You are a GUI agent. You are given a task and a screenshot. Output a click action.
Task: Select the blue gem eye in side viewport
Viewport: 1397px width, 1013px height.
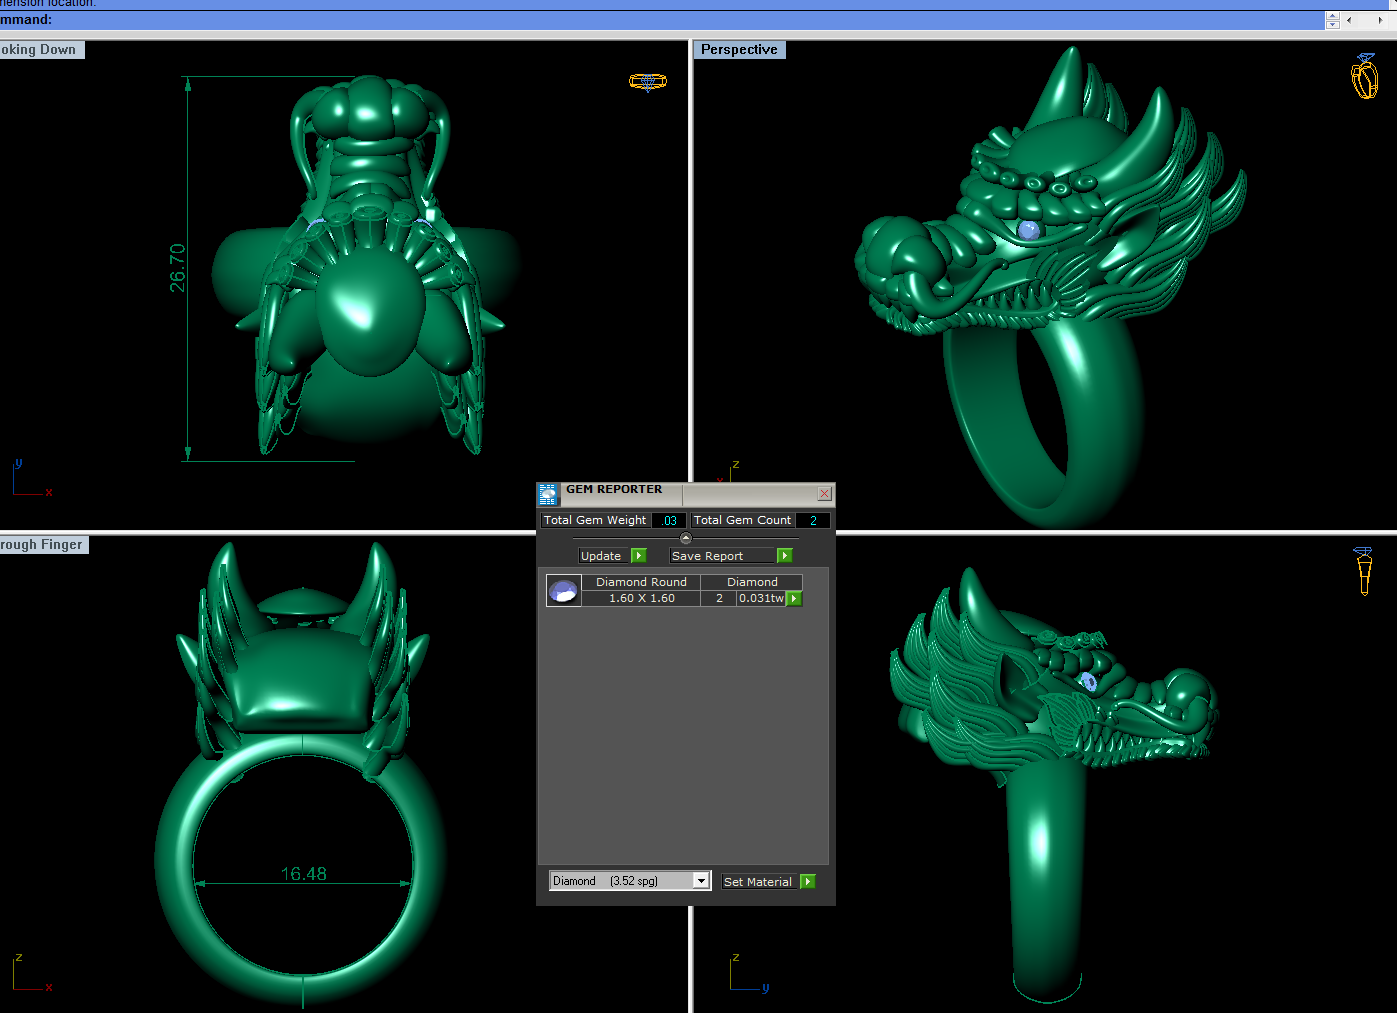pyautogui.click(x=1089, y=682)
